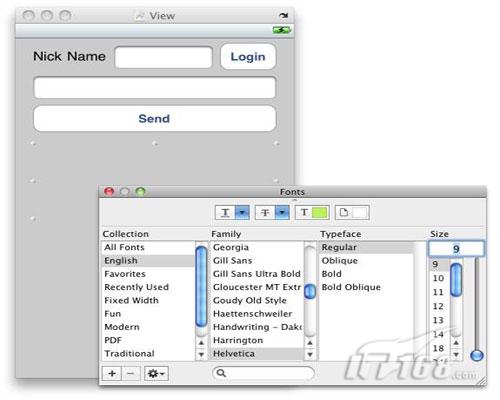The height and width of the screenshot is (400, 500).
Task: Select Goudy Old Style family
Action: (257, 300)
